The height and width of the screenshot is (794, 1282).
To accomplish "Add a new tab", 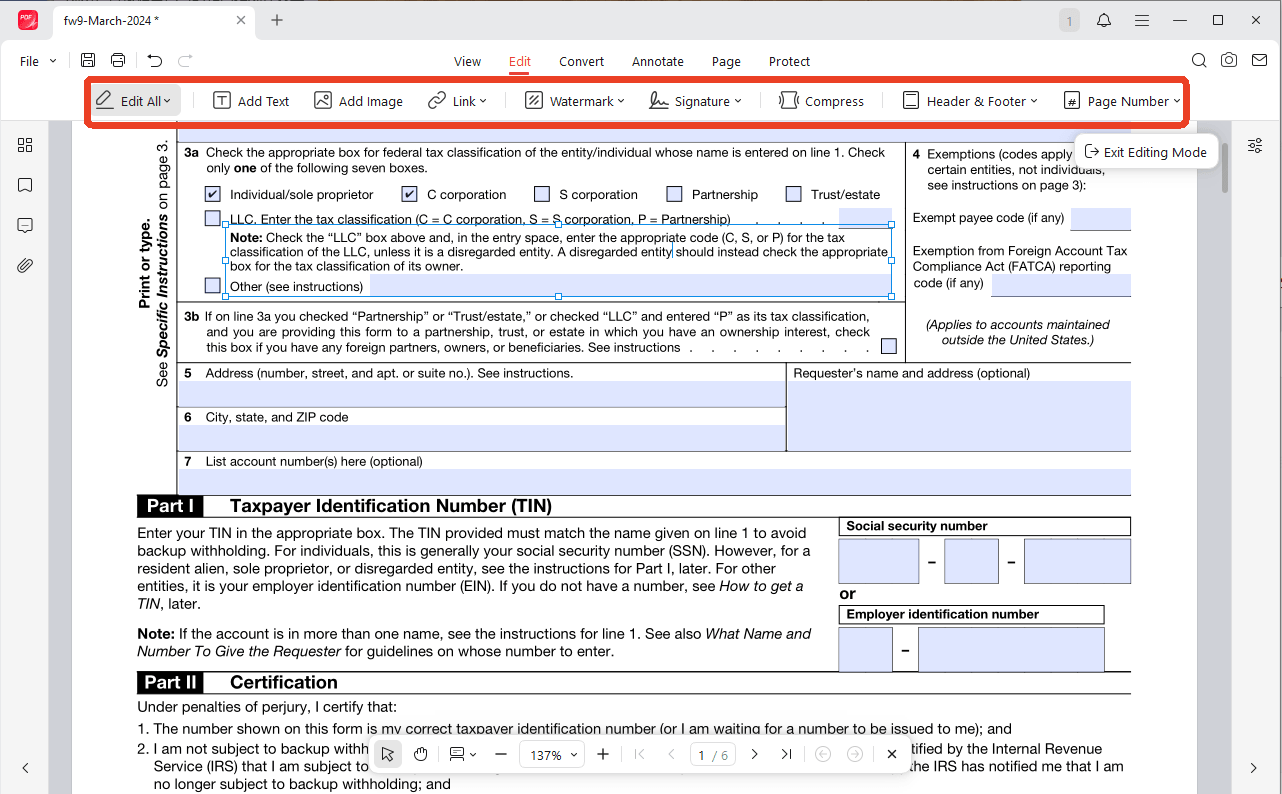I will (x=277, y=20).
